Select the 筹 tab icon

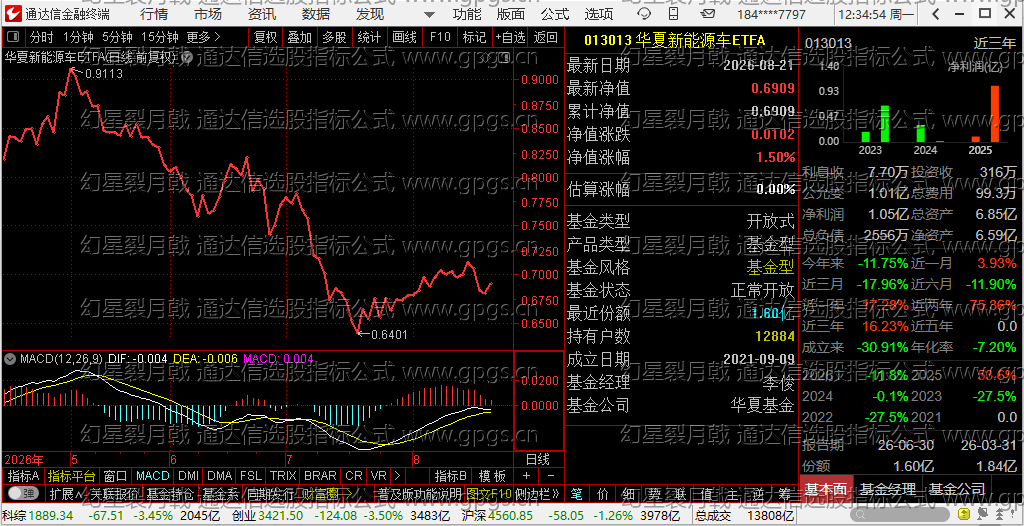click(784, 493)
